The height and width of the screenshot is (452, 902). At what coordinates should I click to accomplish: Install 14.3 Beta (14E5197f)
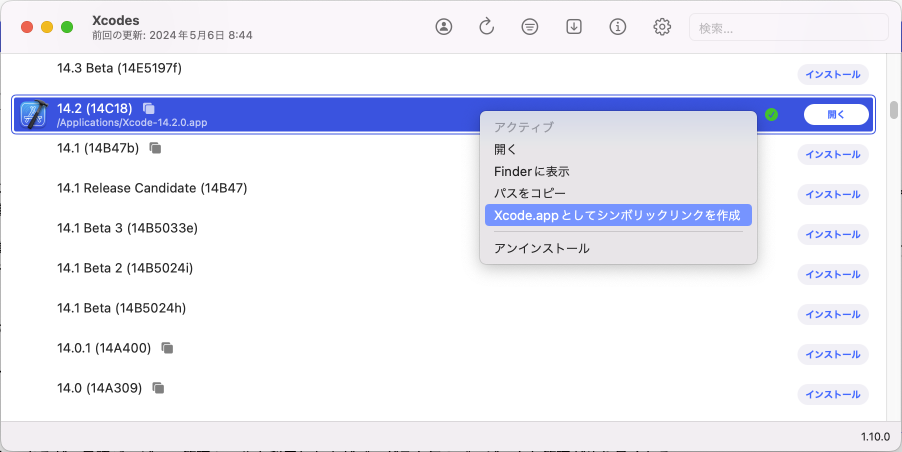tap(832, 74)
